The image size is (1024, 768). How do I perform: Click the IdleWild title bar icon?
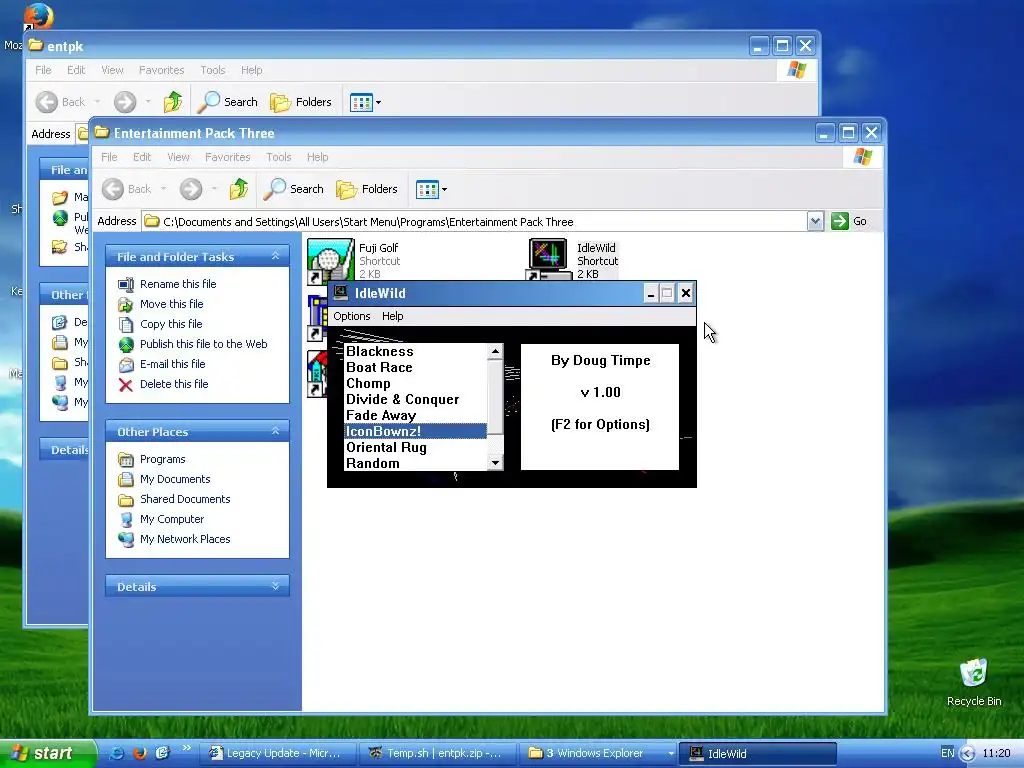[340, 293]
